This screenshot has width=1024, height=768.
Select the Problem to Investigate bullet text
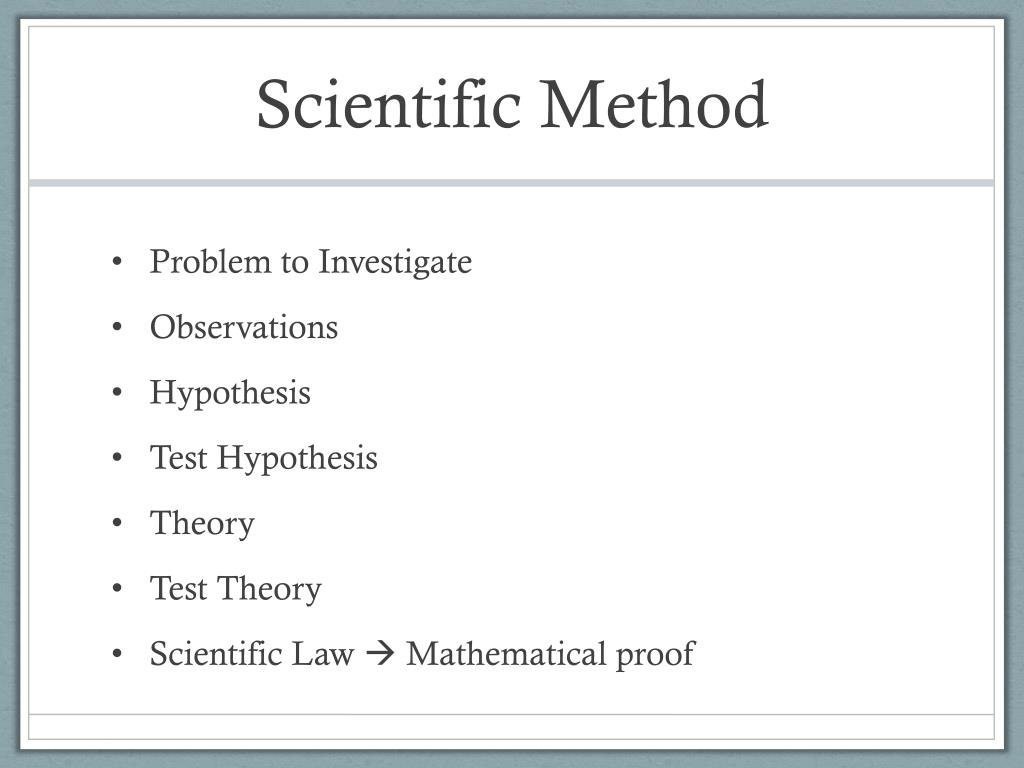[311, 263]
